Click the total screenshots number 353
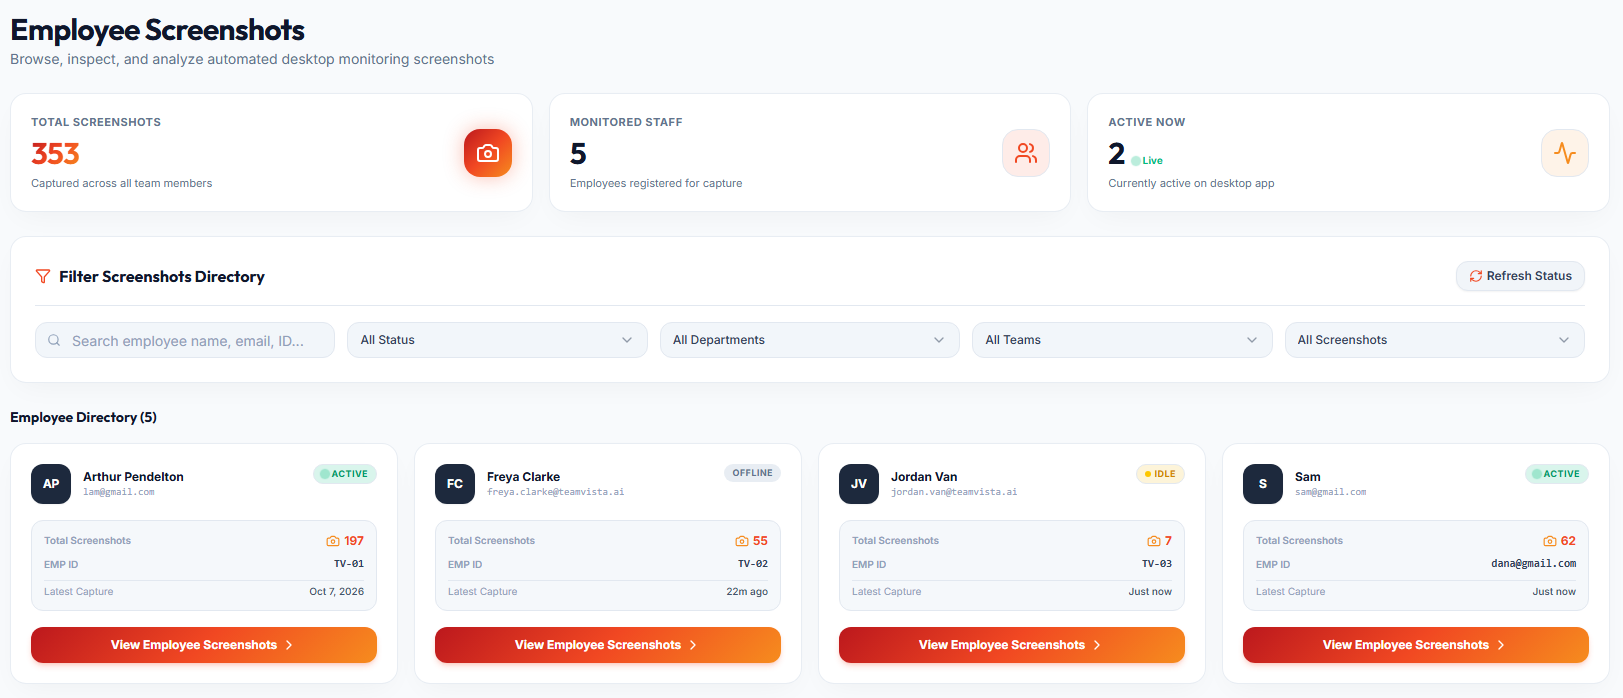 coord(55,154)
